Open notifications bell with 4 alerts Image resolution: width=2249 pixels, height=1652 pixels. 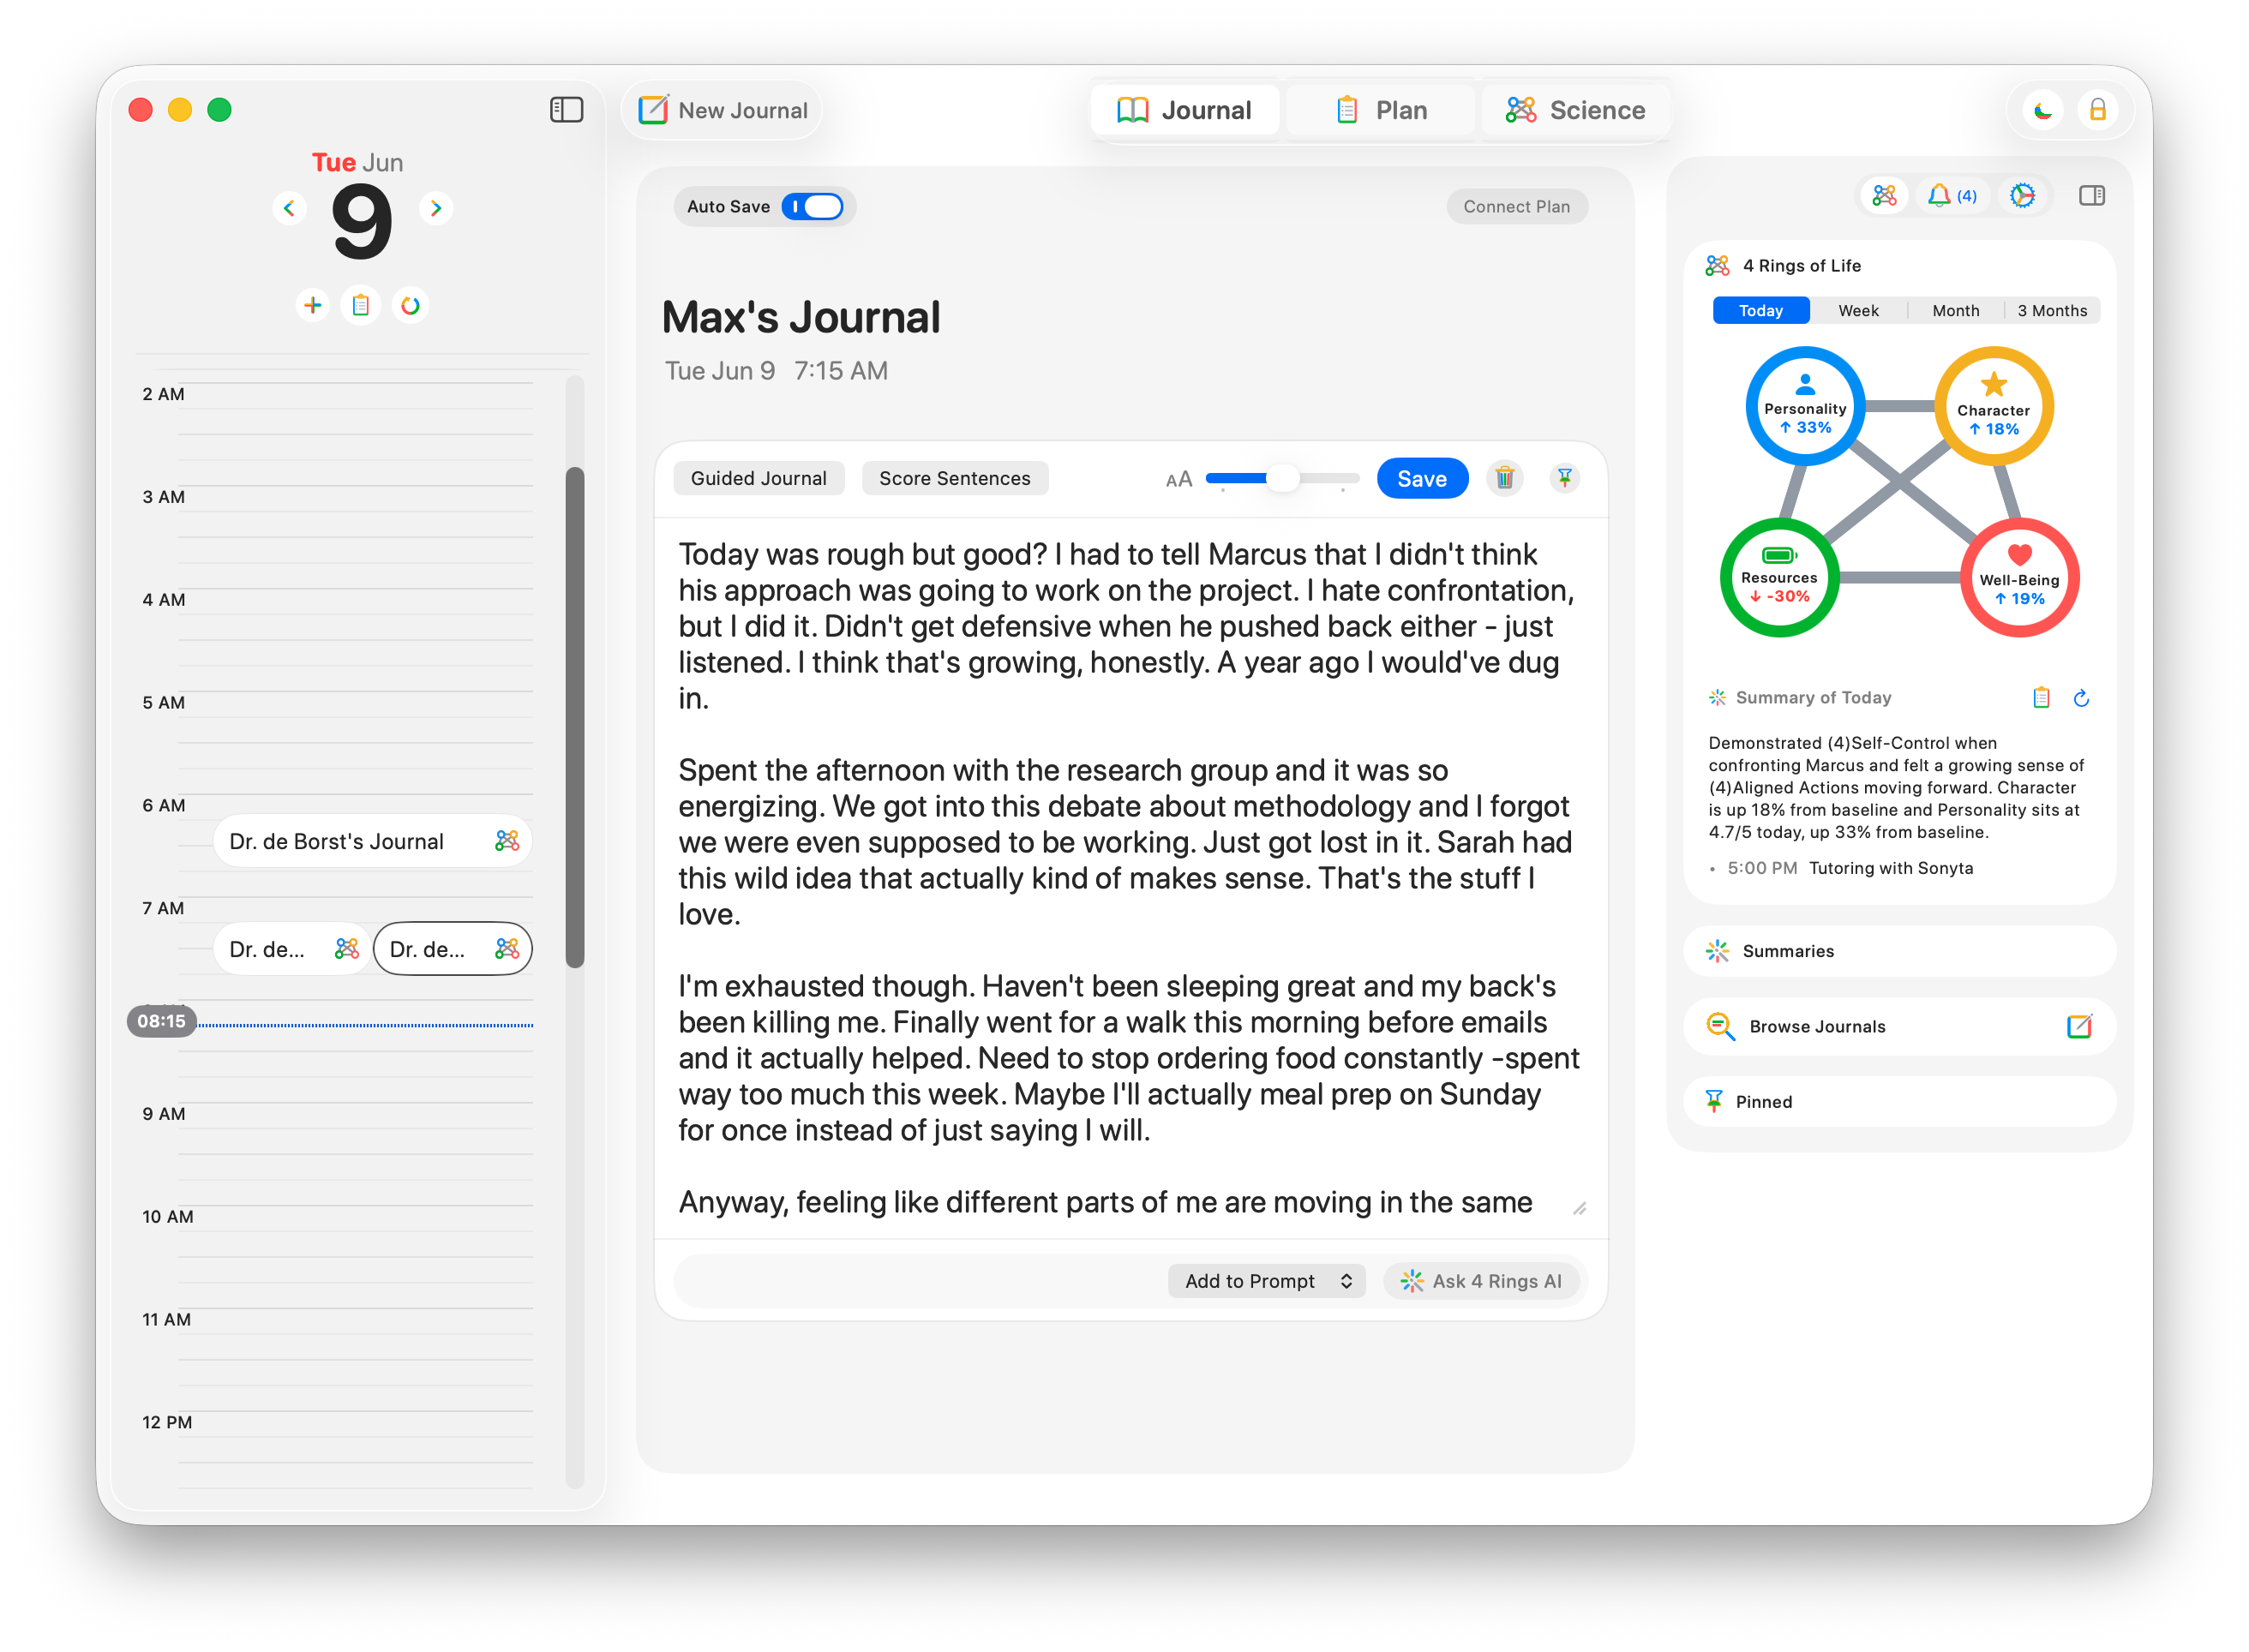[1951, 195]
